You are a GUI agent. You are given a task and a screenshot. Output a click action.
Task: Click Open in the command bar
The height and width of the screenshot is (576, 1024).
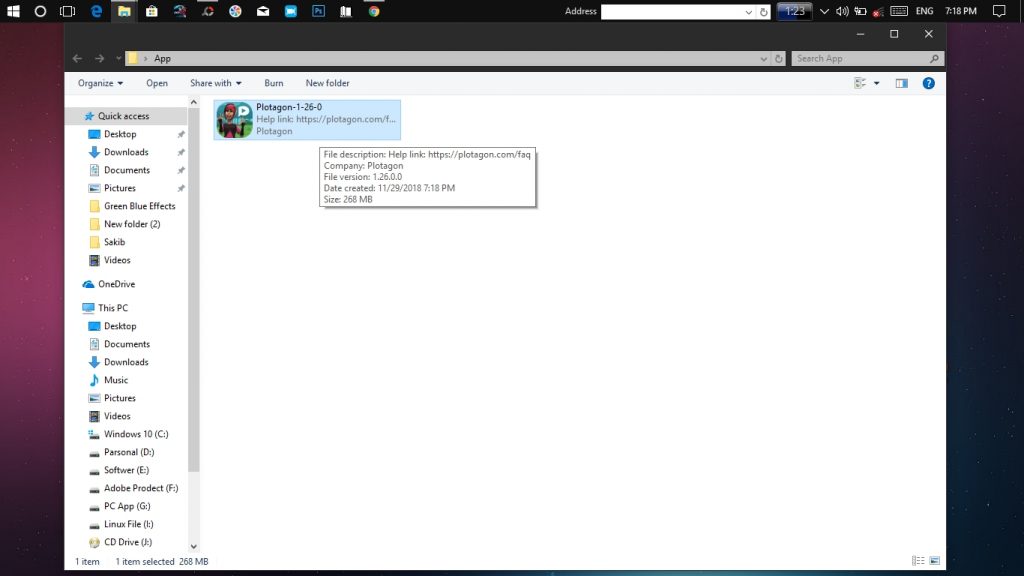click(x=157, y=83)
